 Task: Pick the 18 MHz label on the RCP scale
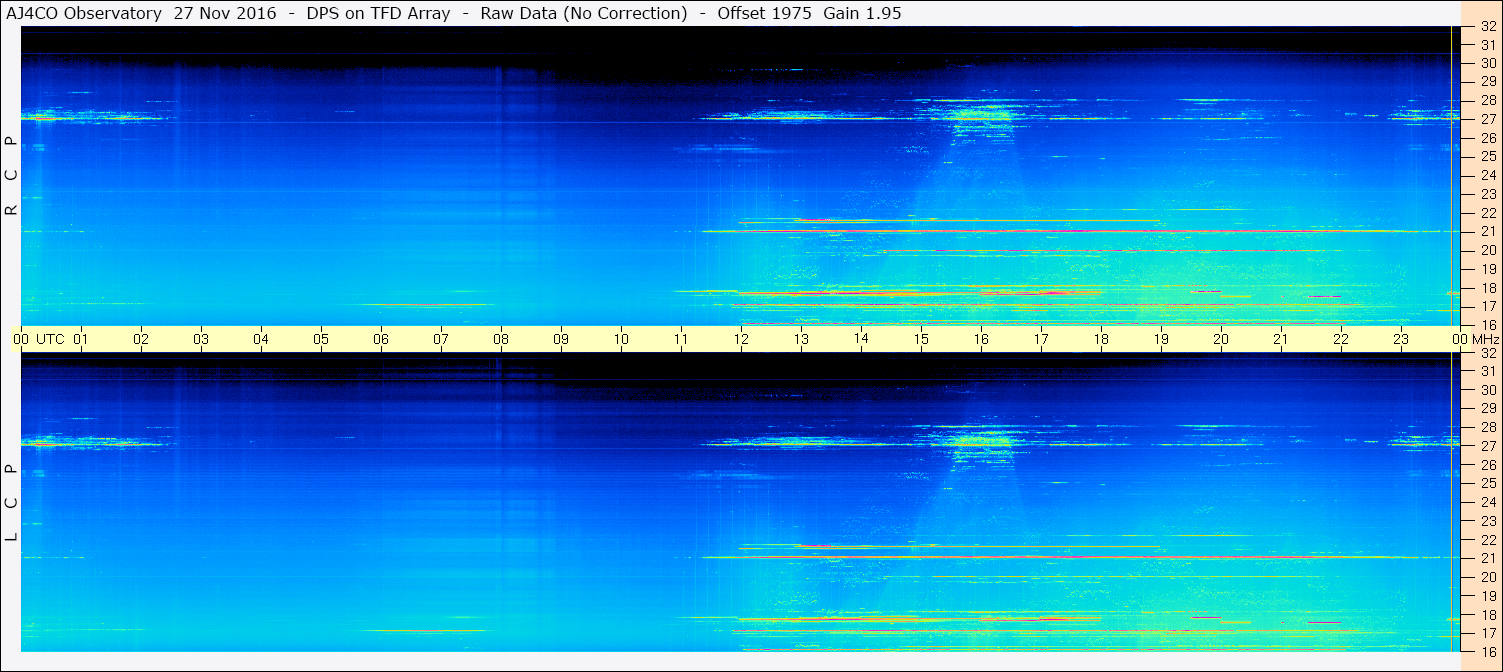[x=1488, y=287]
